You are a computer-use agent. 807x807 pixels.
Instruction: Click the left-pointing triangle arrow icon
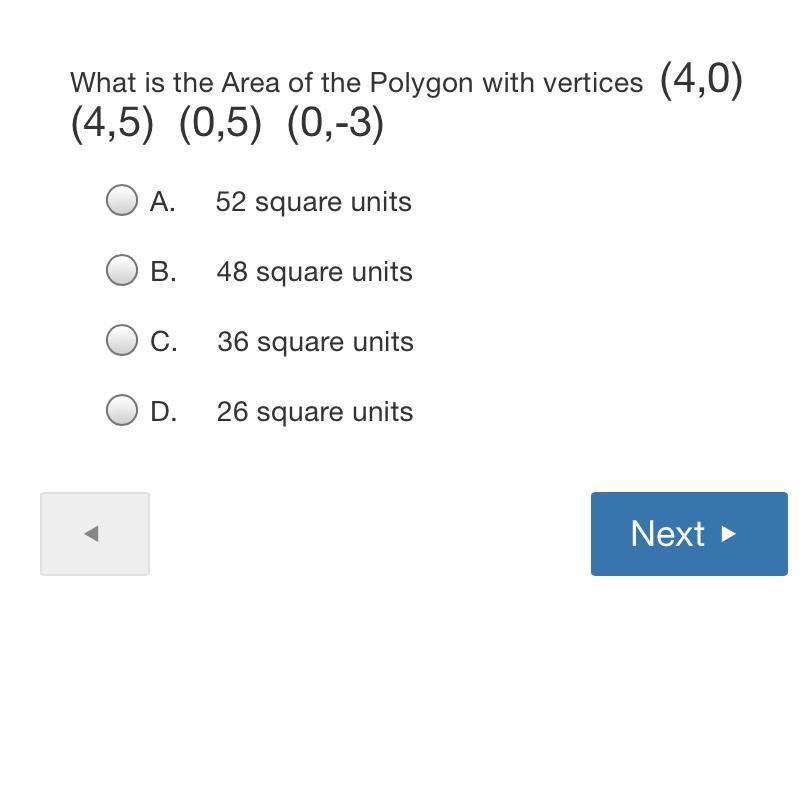pyautogui.click(x=91, y=534)
